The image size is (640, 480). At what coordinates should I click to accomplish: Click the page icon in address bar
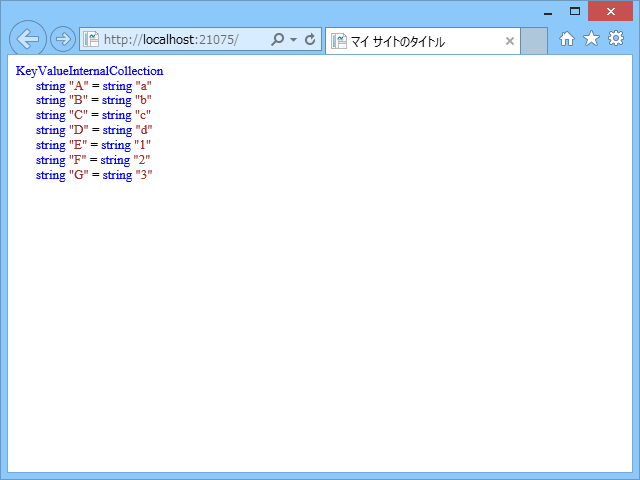[91, 39]
